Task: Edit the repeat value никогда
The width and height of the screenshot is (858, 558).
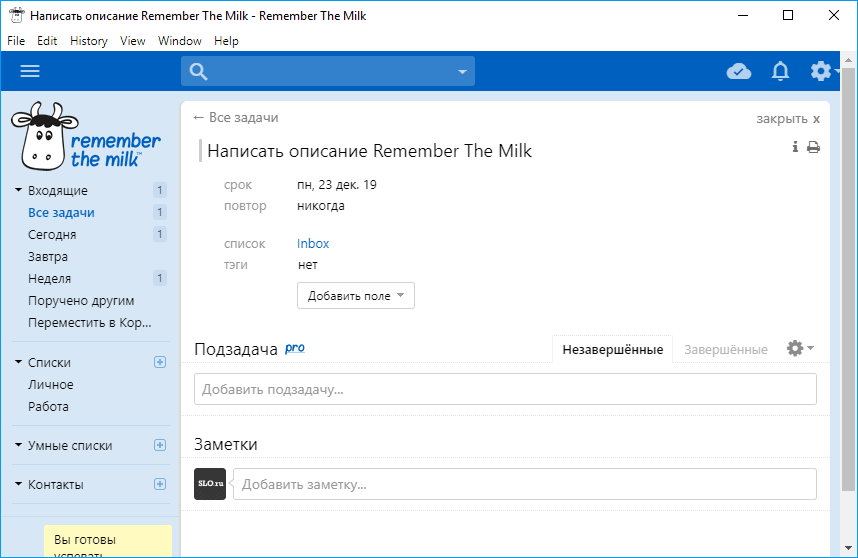Action: pyautogui.click(x=321, y=206)
